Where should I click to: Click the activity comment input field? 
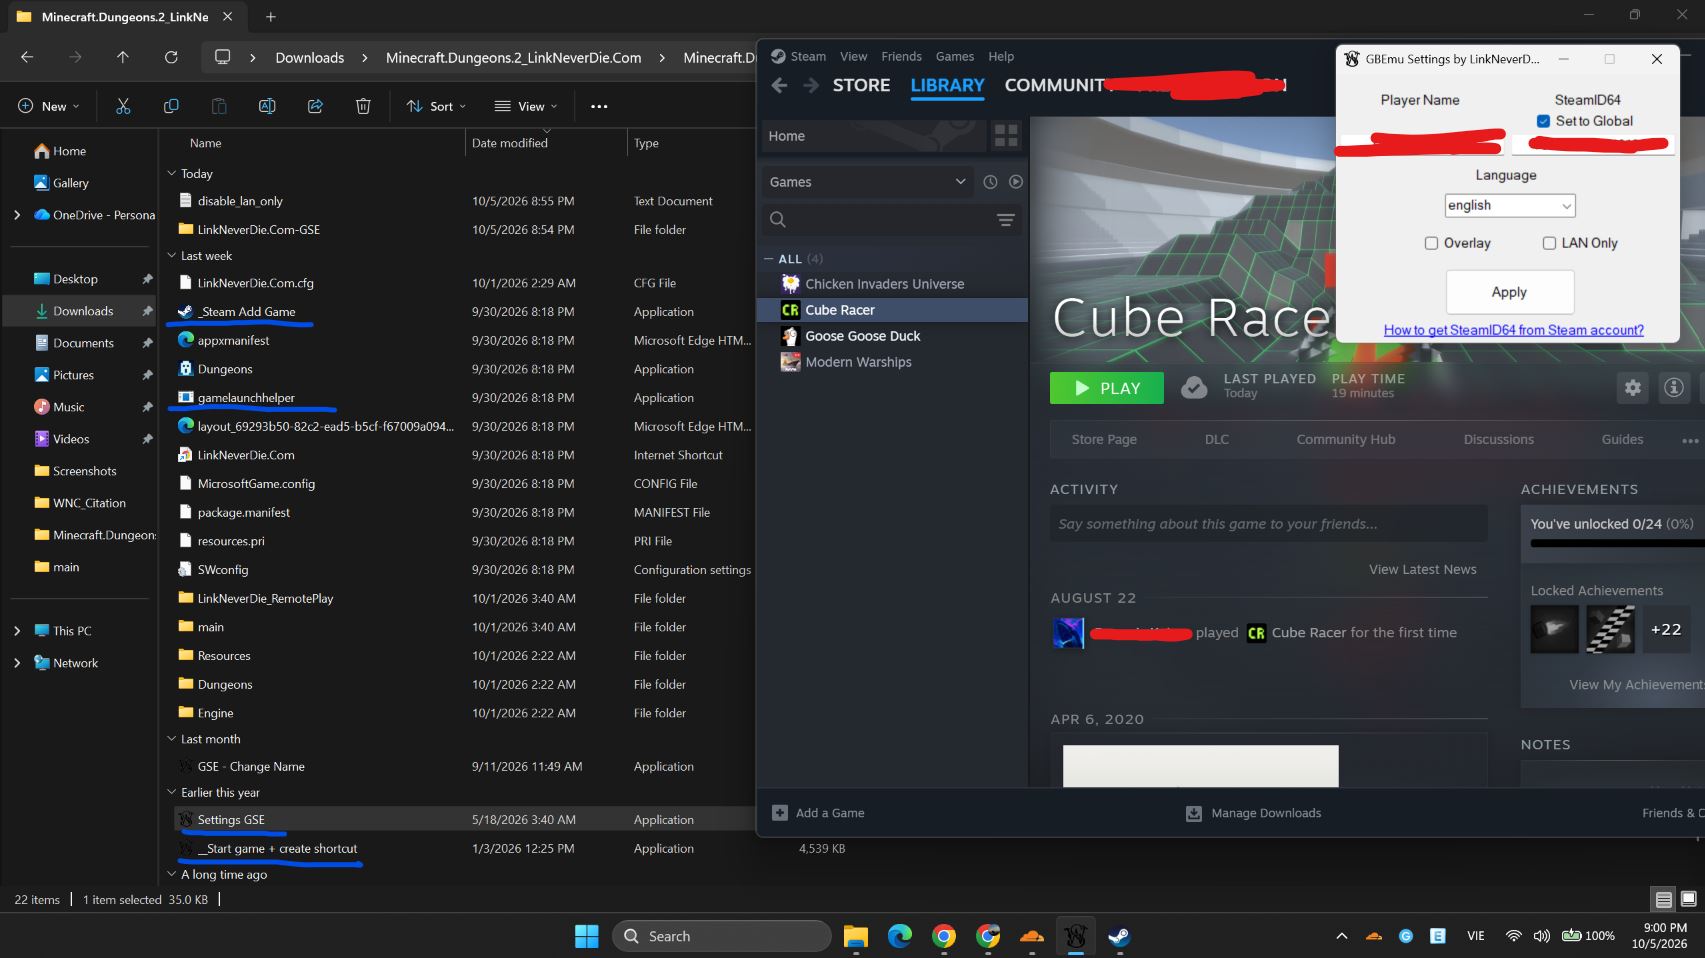(x=1268, y=524)
